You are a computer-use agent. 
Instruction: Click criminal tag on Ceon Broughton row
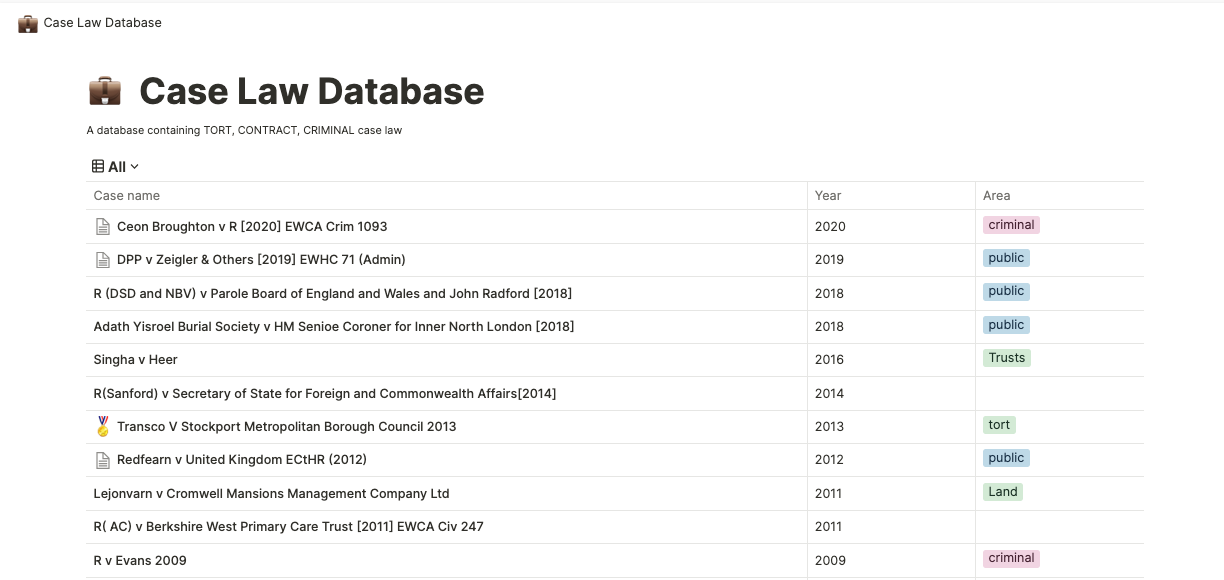(1011, 225)
